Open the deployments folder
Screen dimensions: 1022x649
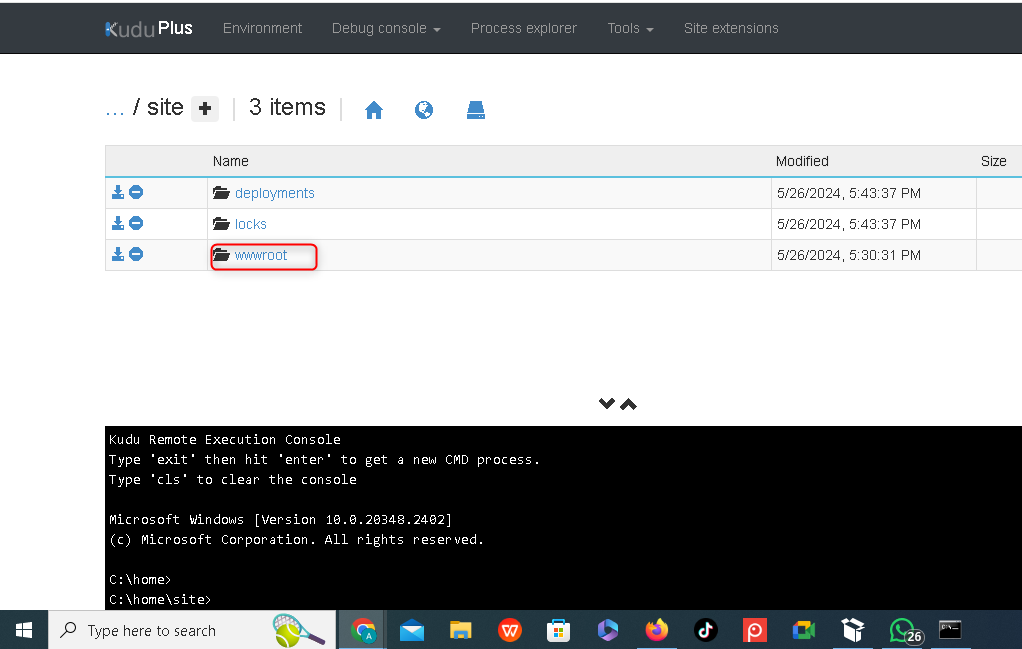(274, 194)
